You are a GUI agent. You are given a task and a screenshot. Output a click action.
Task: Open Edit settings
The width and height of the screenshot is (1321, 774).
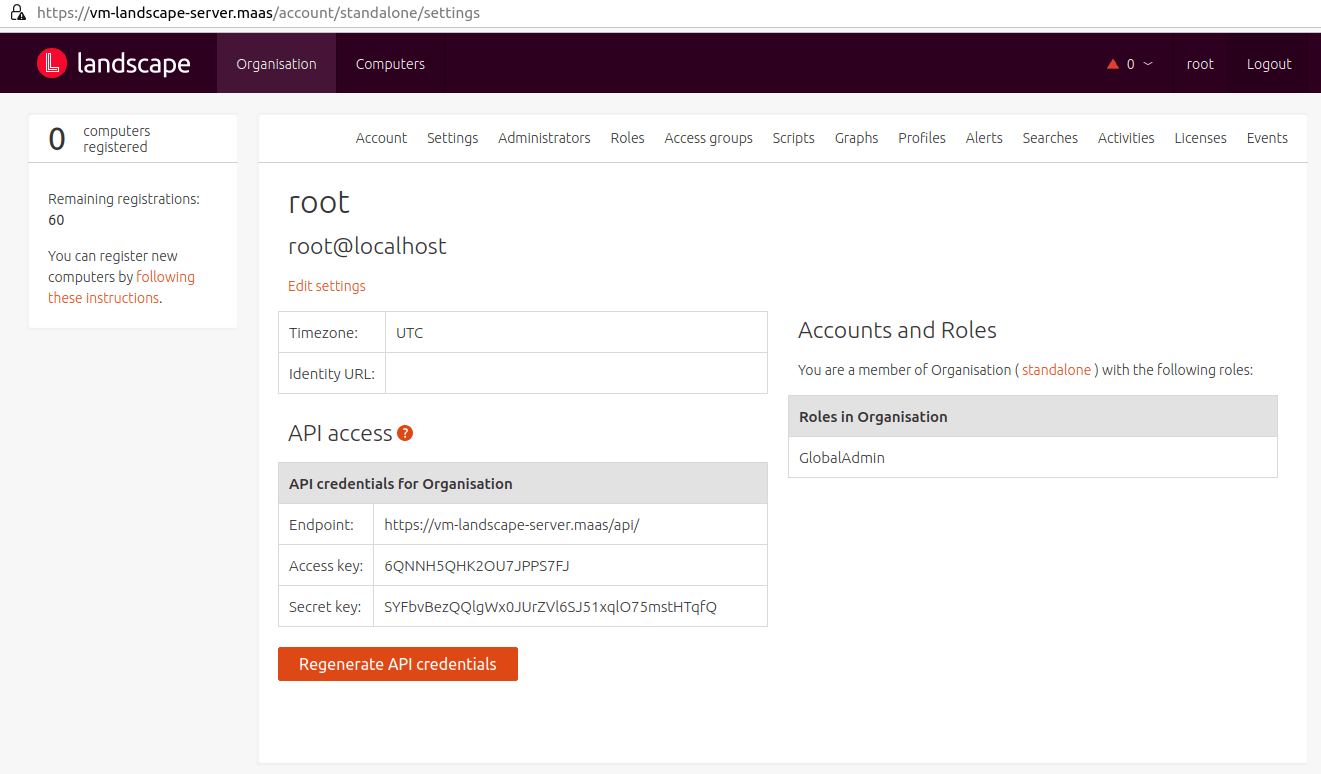(x=326, y=285)
